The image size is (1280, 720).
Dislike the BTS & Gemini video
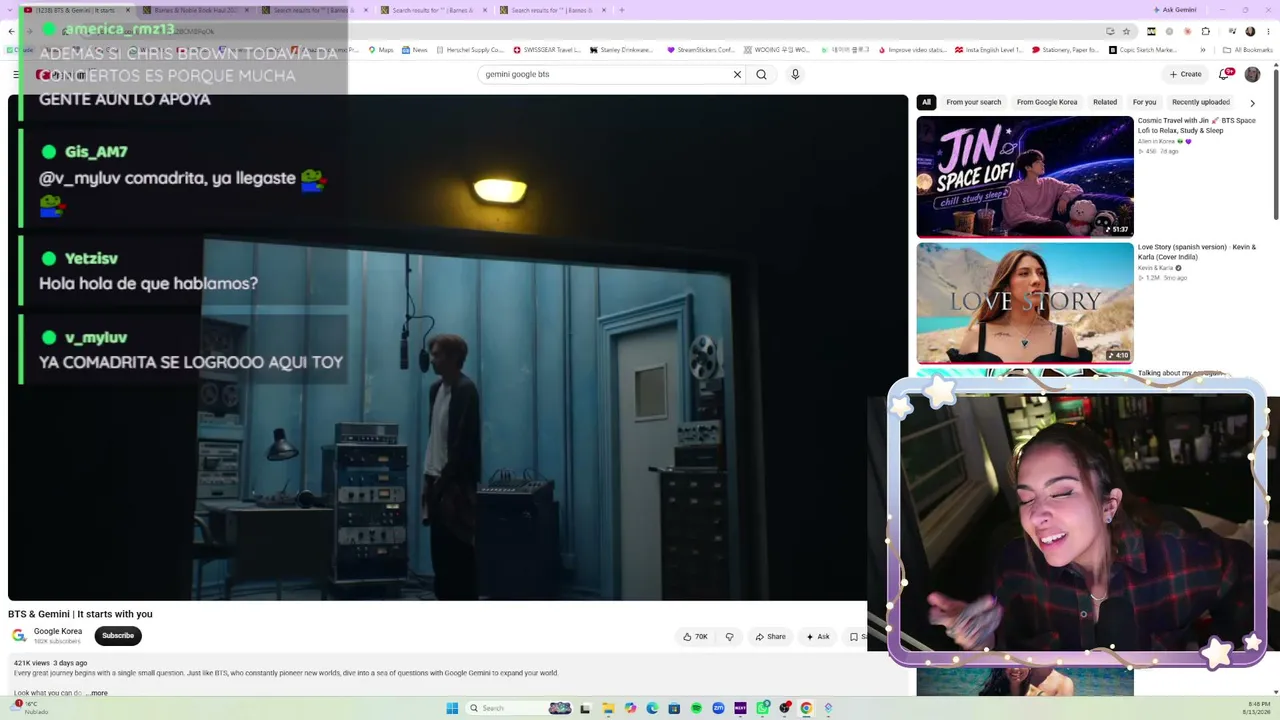tap(729, 637)
